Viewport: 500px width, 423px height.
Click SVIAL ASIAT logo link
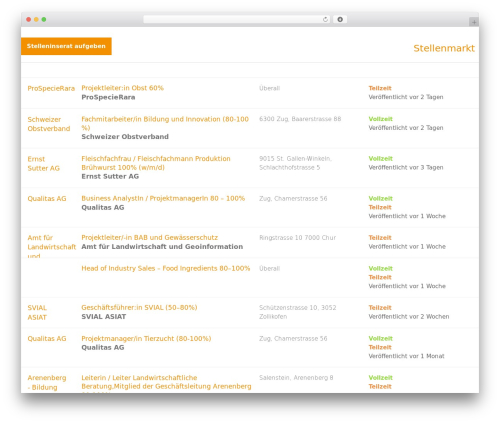point(37,312)
